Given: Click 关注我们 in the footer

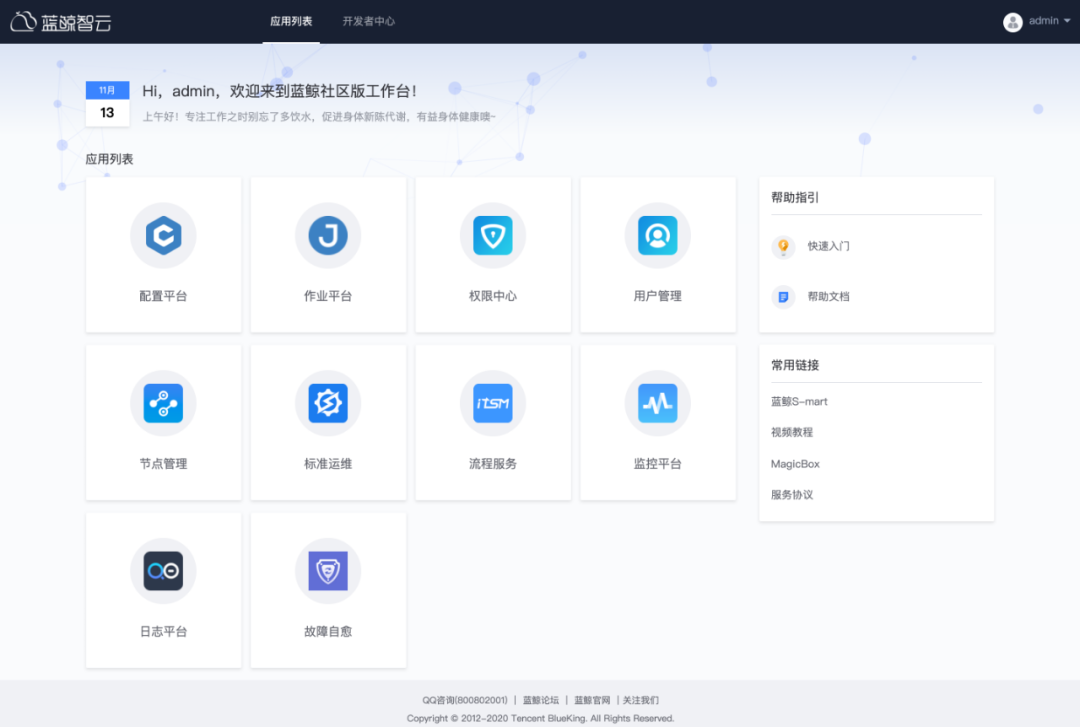Looking at the screenshot, I should (x=641, y=700).
